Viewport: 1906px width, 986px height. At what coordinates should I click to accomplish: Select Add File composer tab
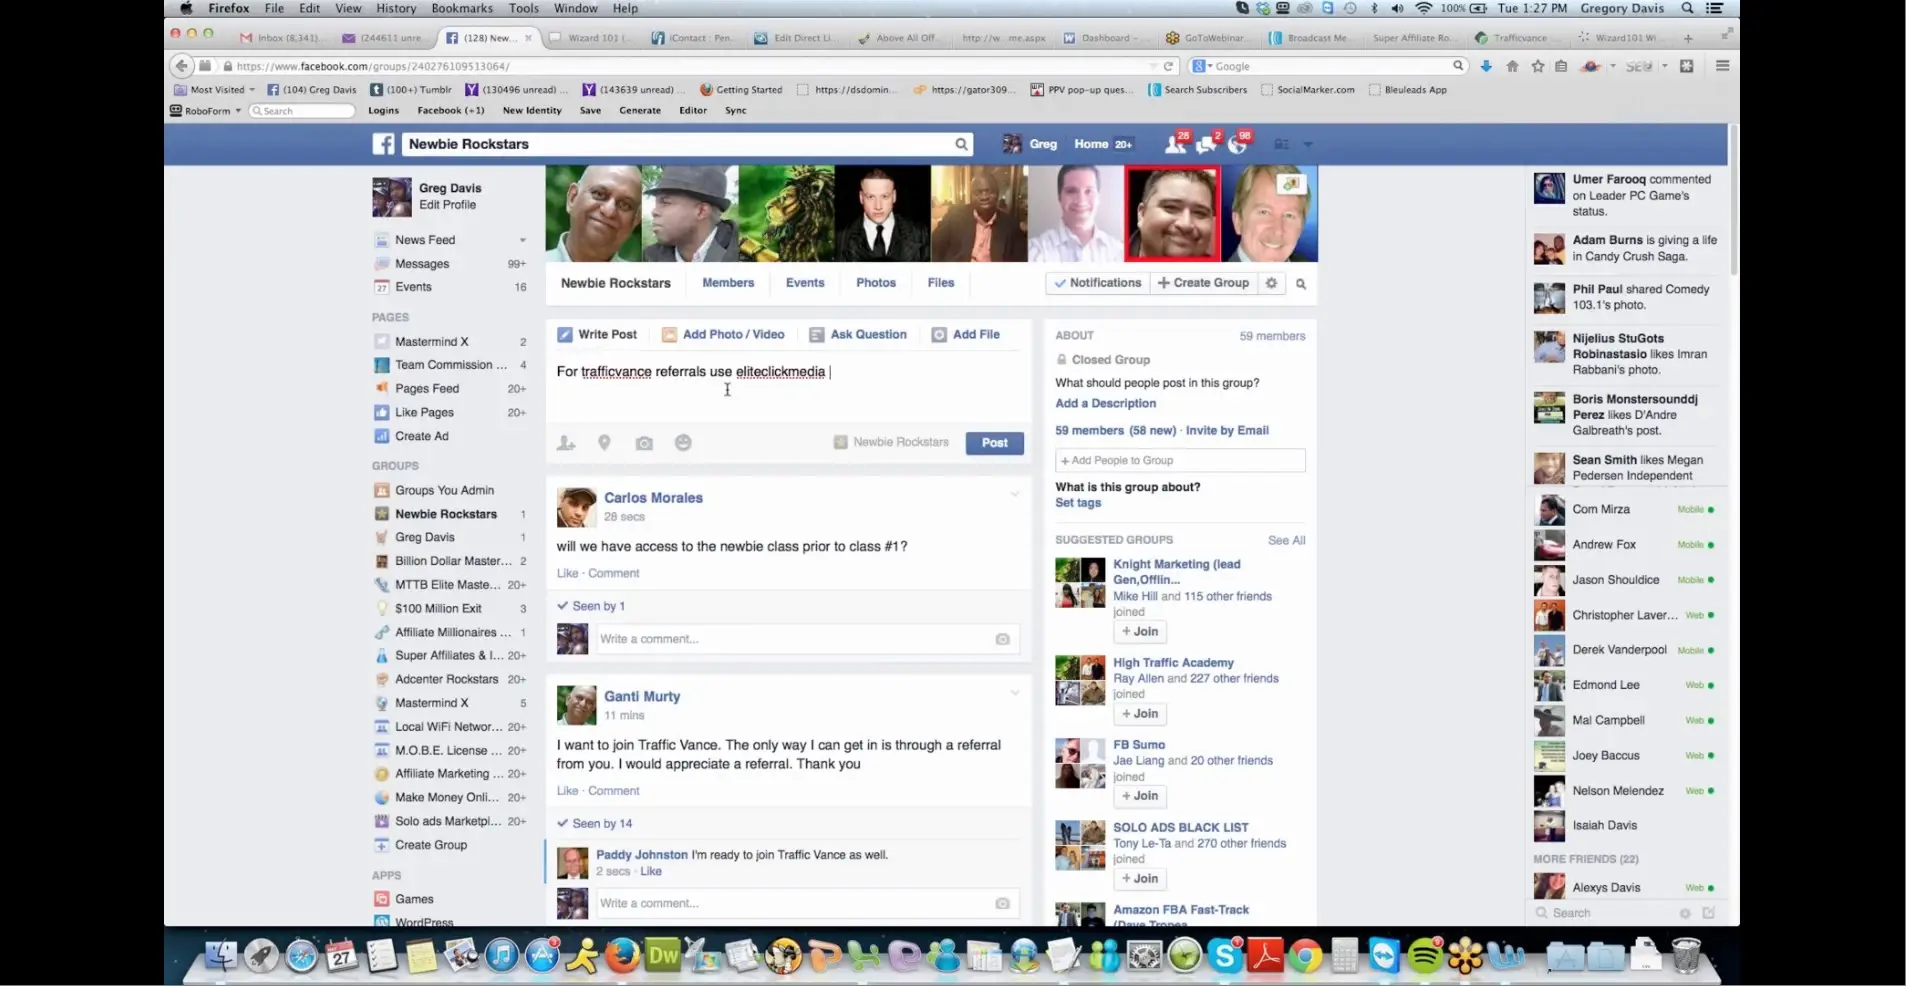click(966, 335)
